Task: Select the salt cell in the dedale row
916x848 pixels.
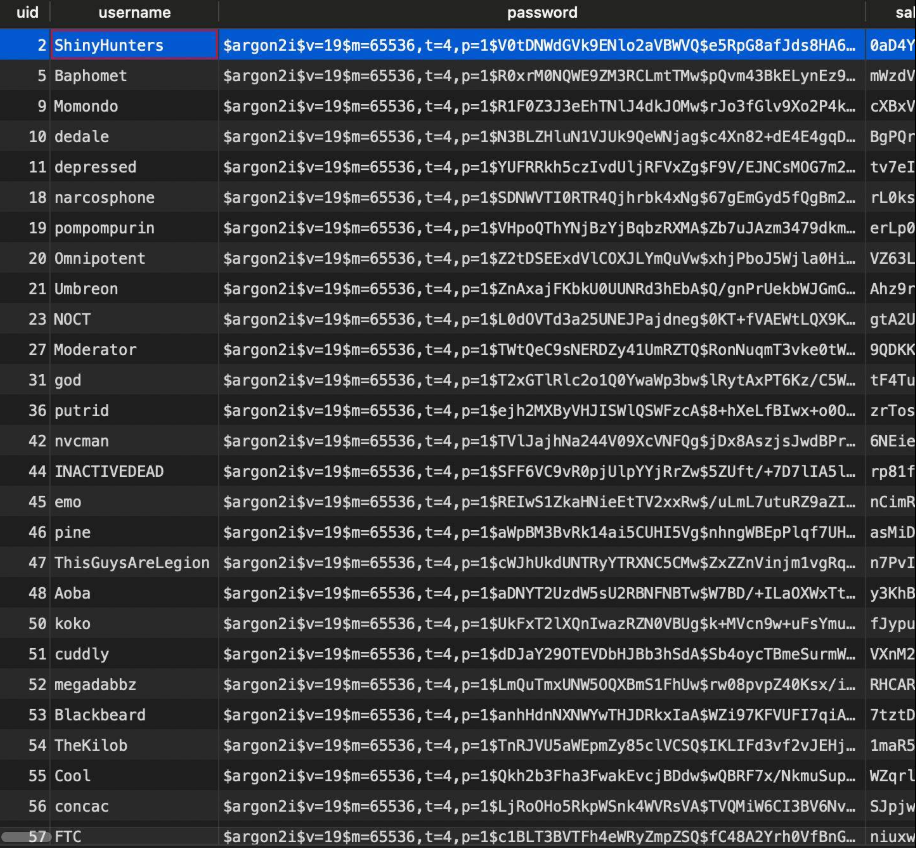Action: pyautogui.click(x=892, y=137)
